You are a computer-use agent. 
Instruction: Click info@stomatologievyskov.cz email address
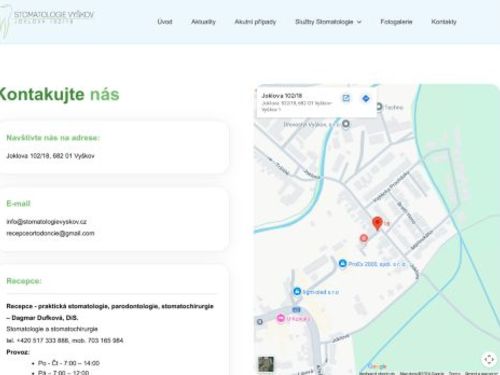(x=47, y=222)
